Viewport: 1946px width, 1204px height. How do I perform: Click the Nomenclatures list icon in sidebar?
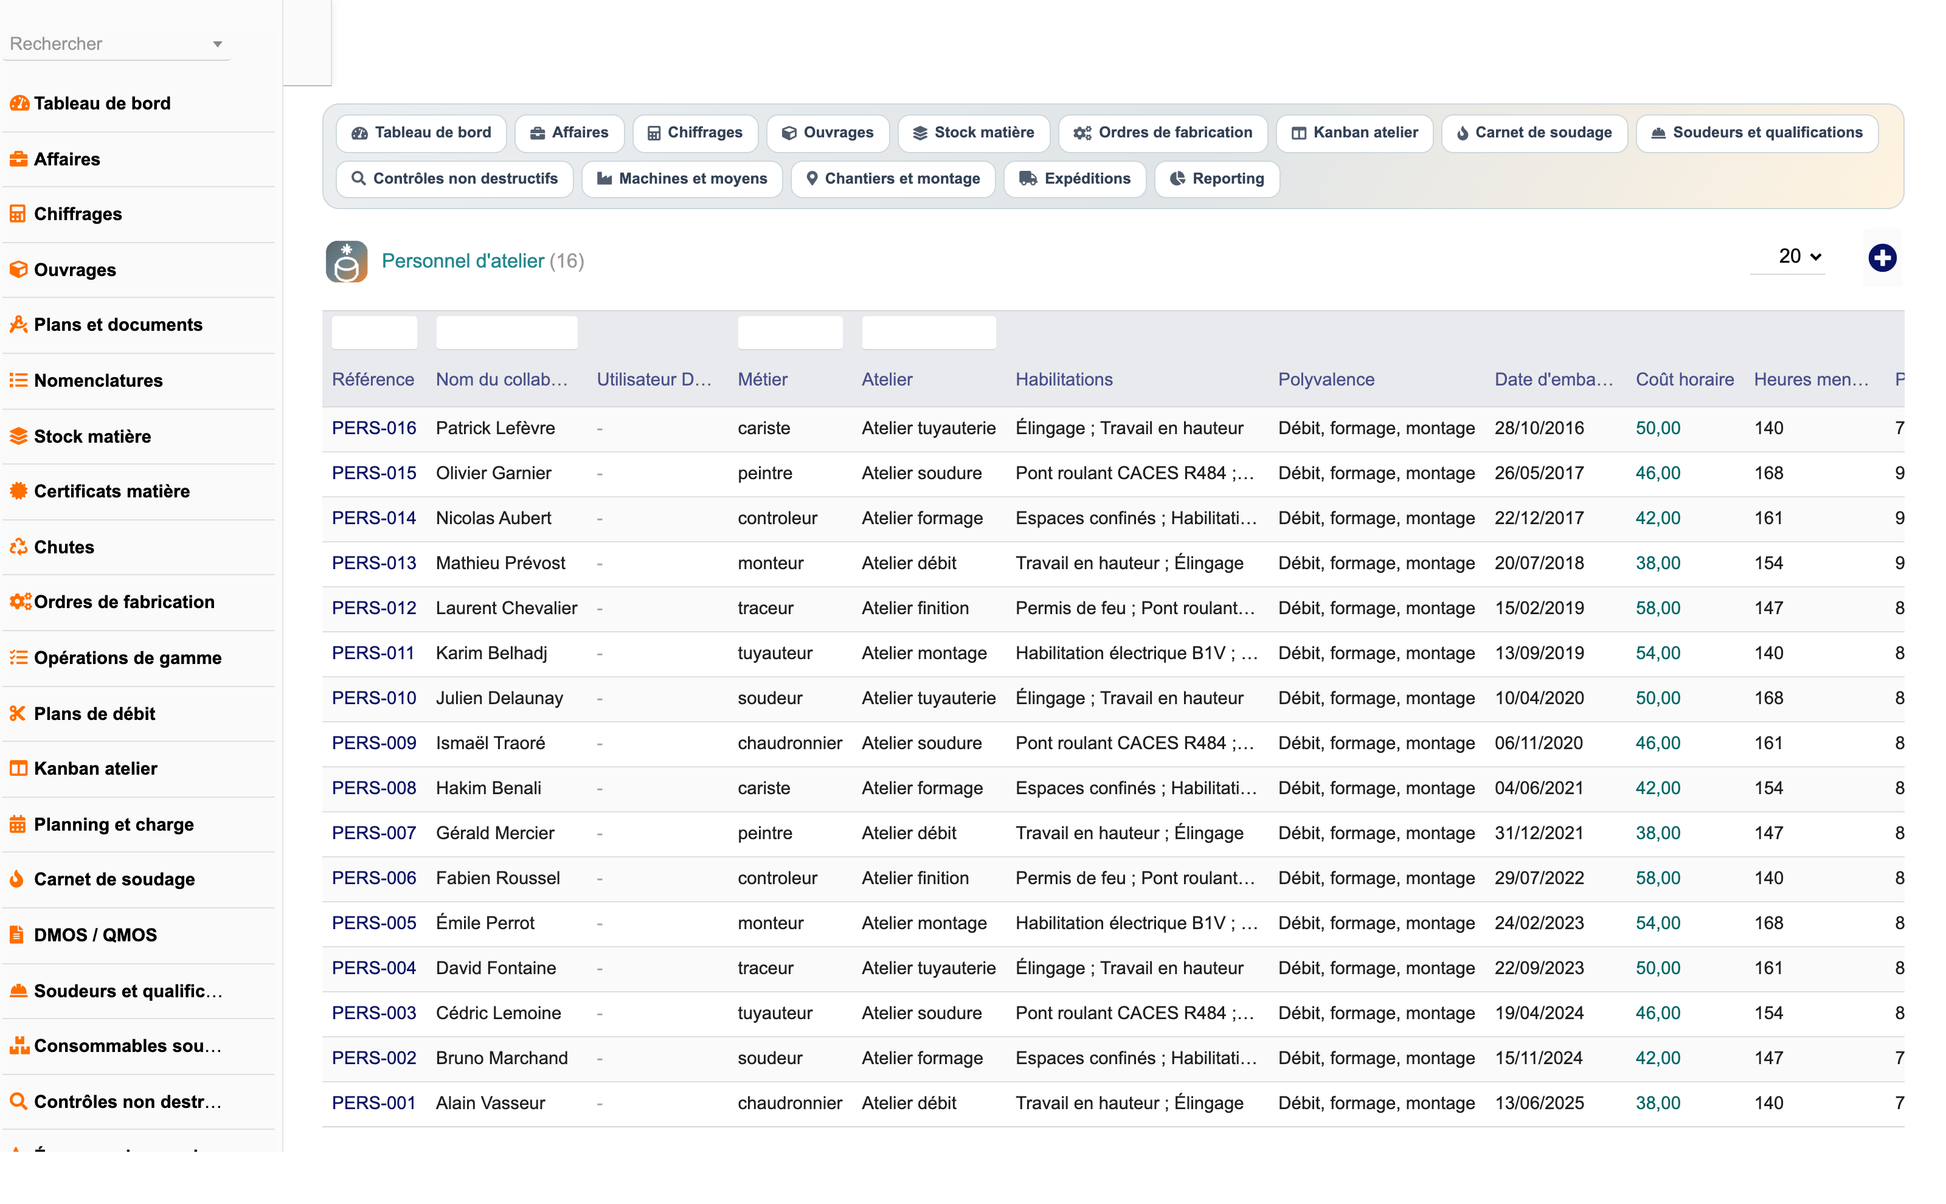18,381
